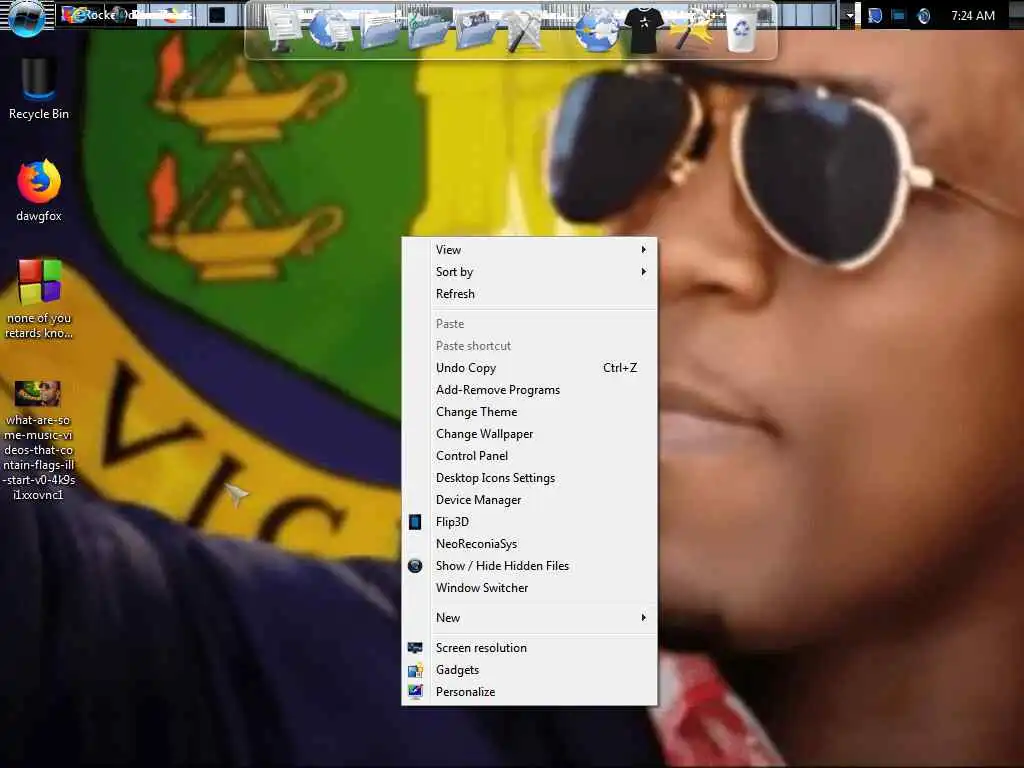Click the Personalize entry icon

click(415, 692)
